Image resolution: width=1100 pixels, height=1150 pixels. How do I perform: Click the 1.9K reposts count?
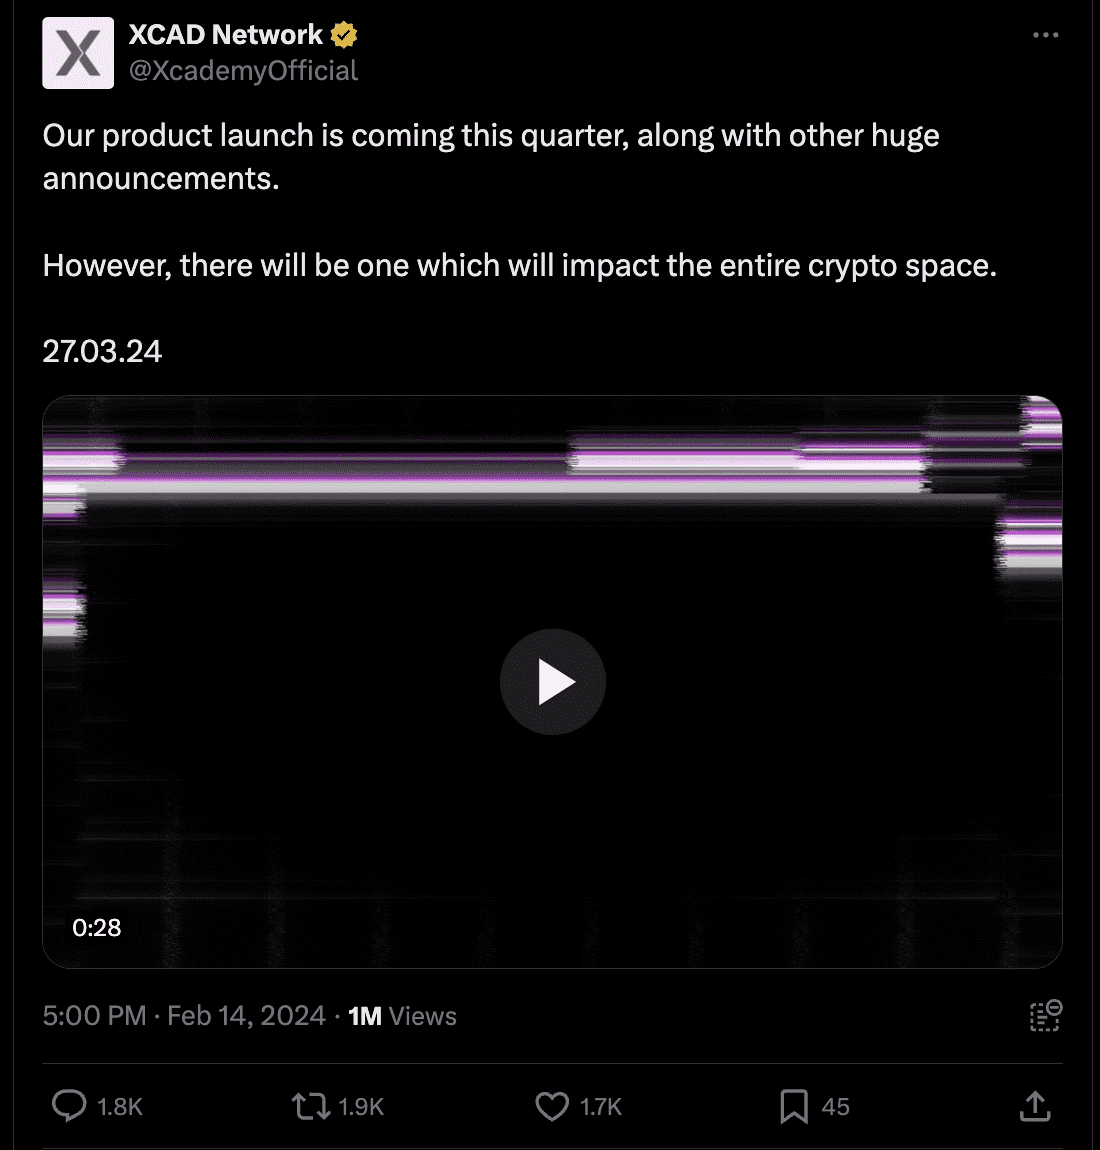coord(361,1107)
